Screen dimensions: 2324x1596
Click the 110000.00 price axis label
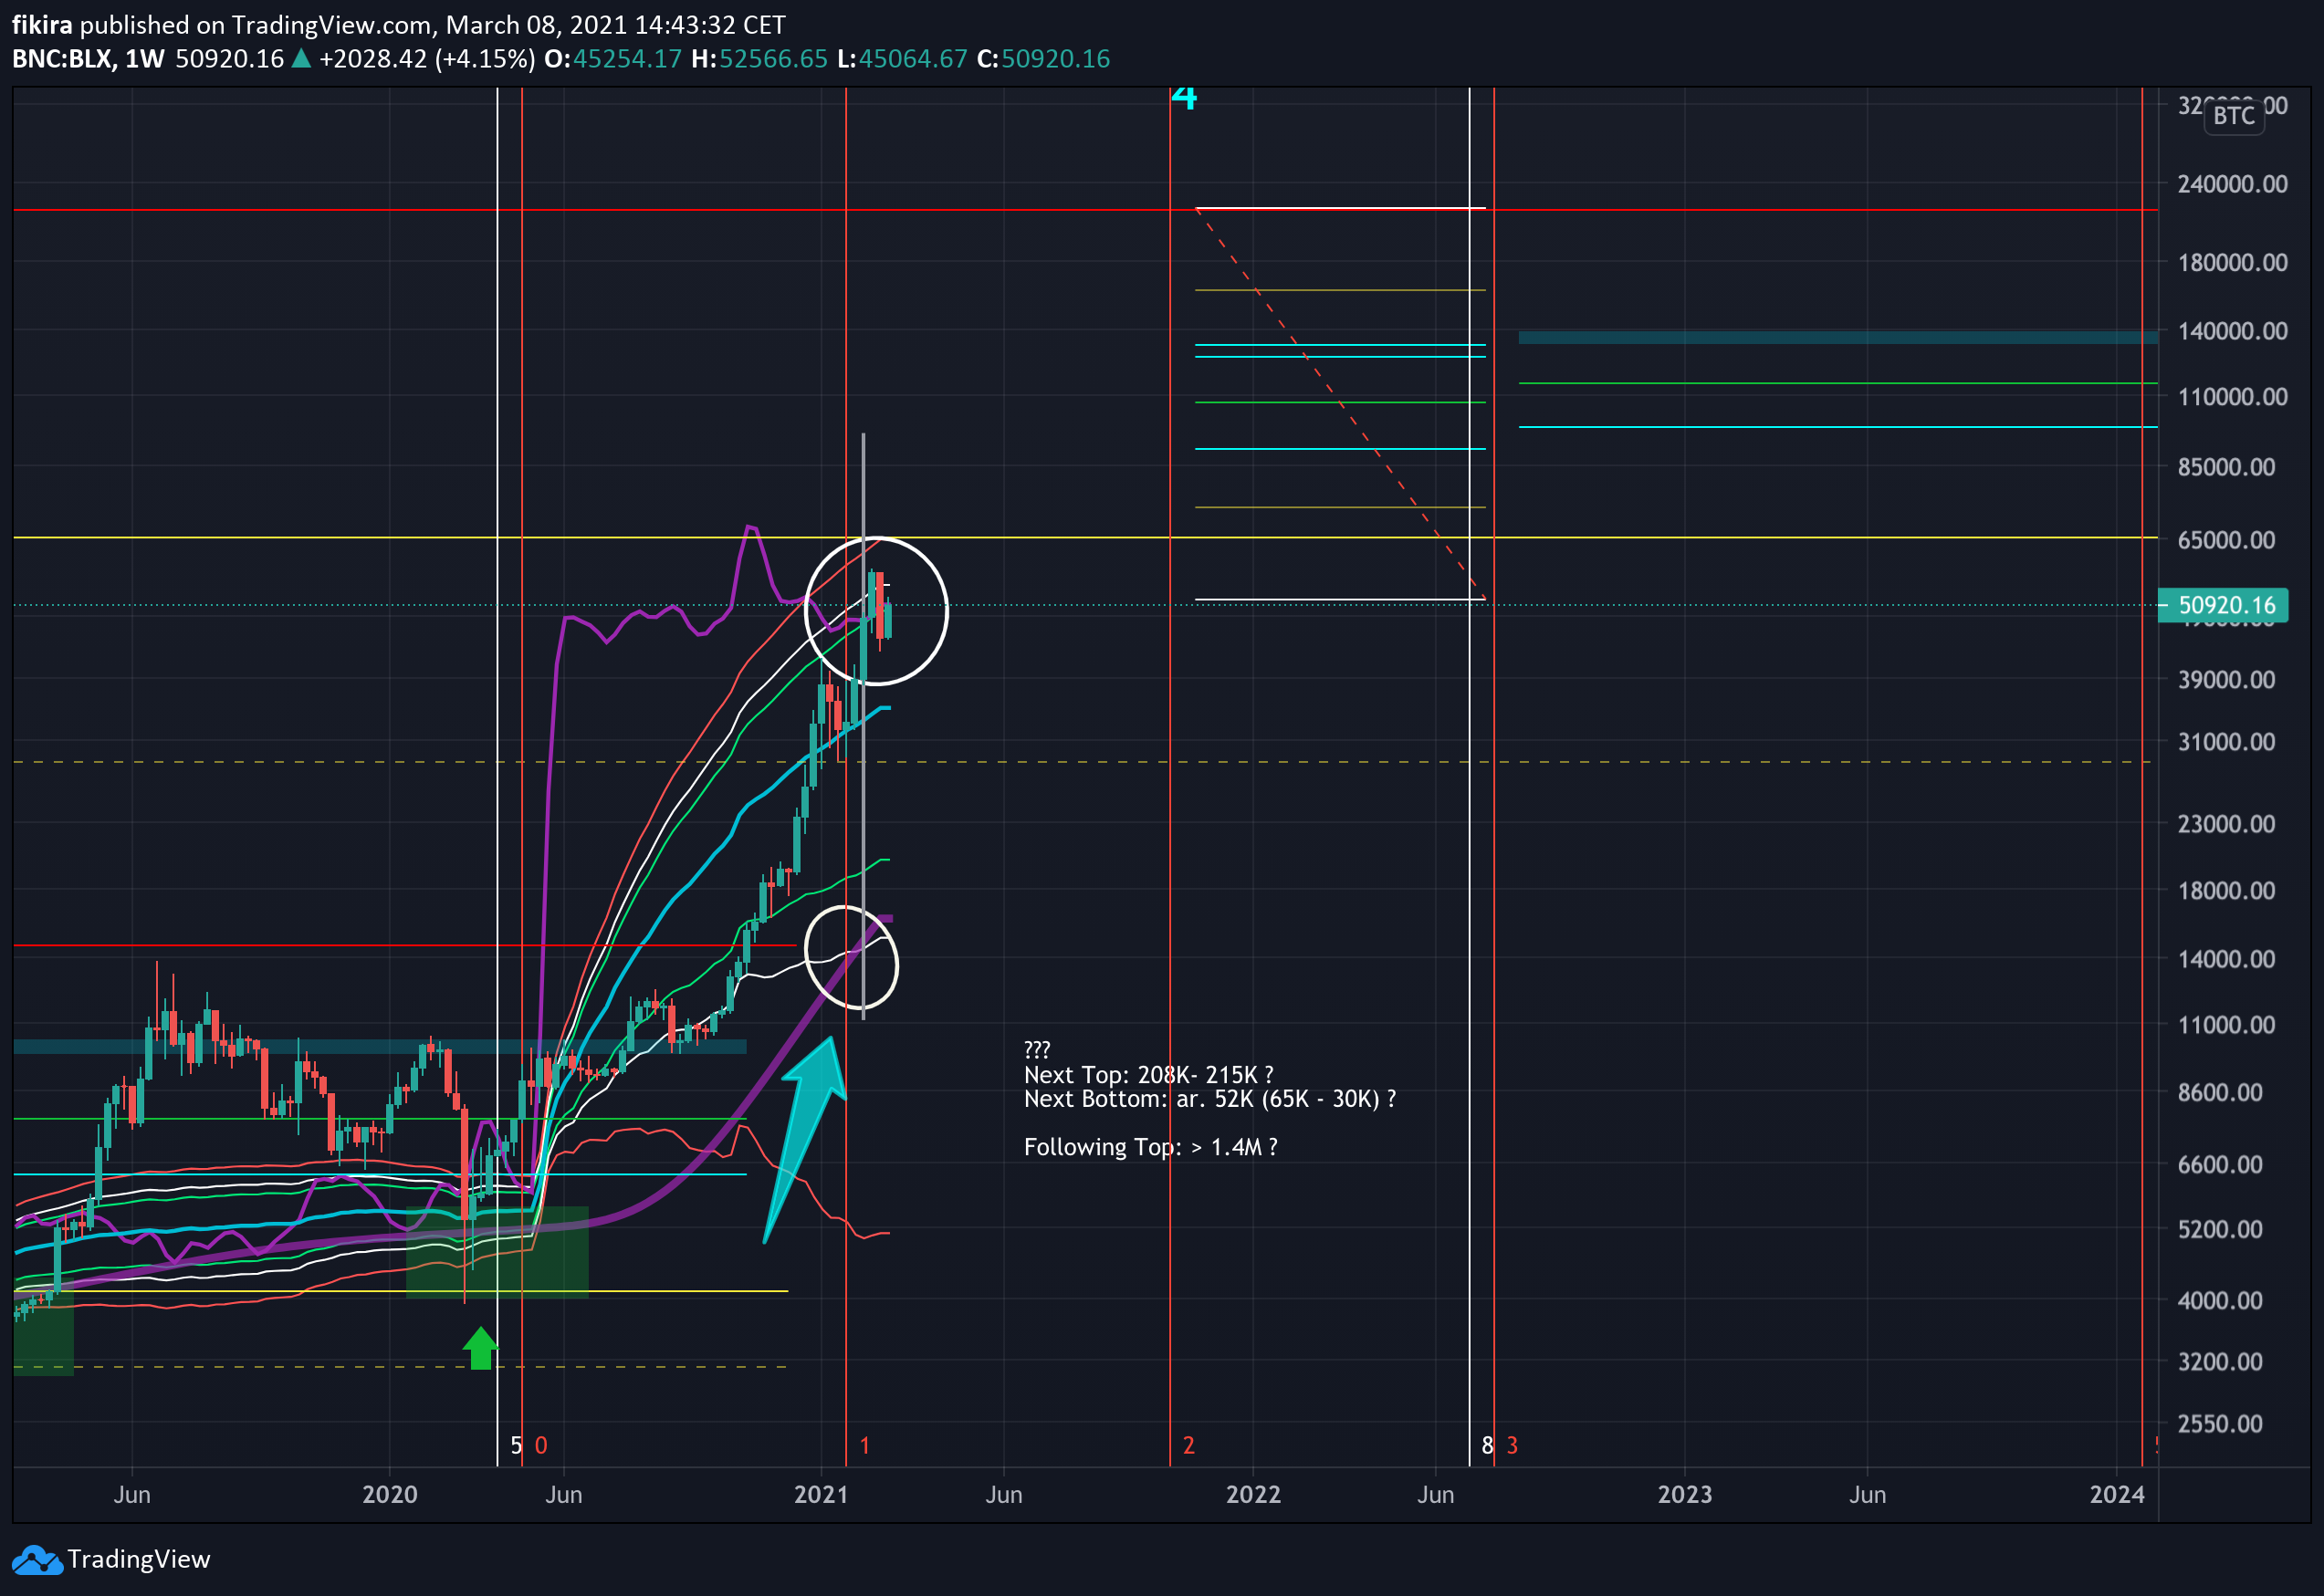2232,397
